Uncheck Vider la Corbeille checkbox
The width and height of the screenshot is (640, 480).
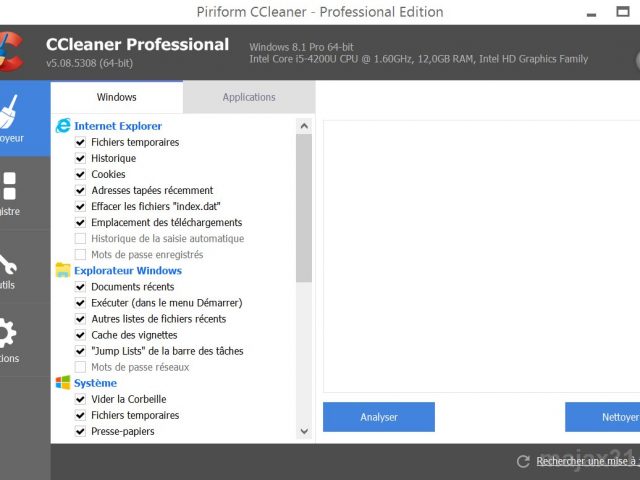point(80,399)
